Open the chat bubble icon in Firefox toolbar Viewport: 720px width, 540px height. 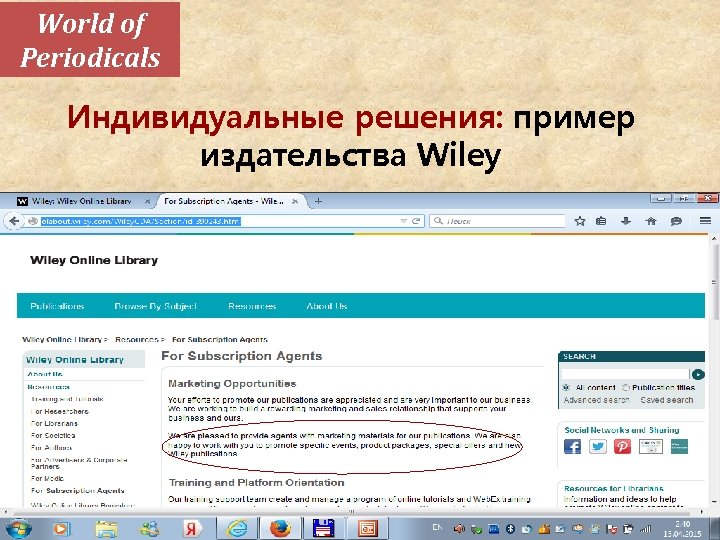click(x=676, y=221)
